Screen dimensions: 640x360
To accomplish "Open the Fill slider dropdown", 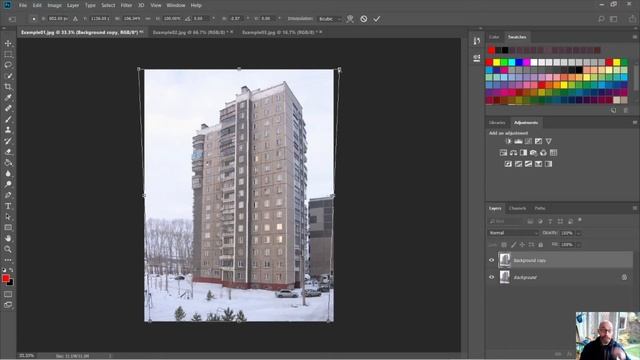I will 578,244.
